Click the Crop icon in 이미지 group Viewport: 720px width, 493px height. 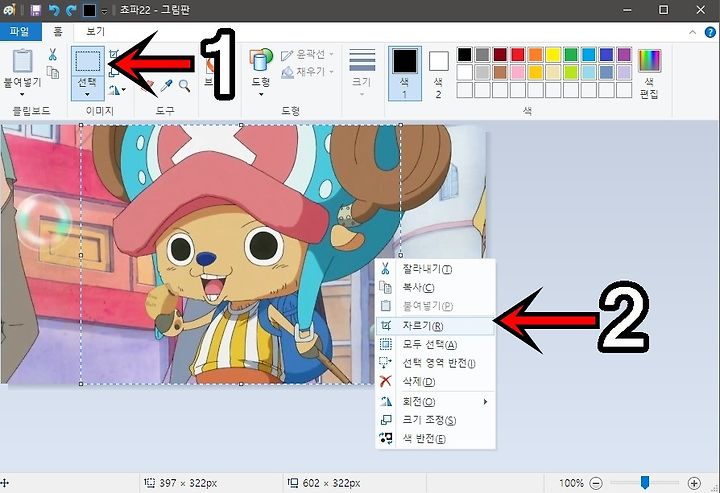[113, 55]
